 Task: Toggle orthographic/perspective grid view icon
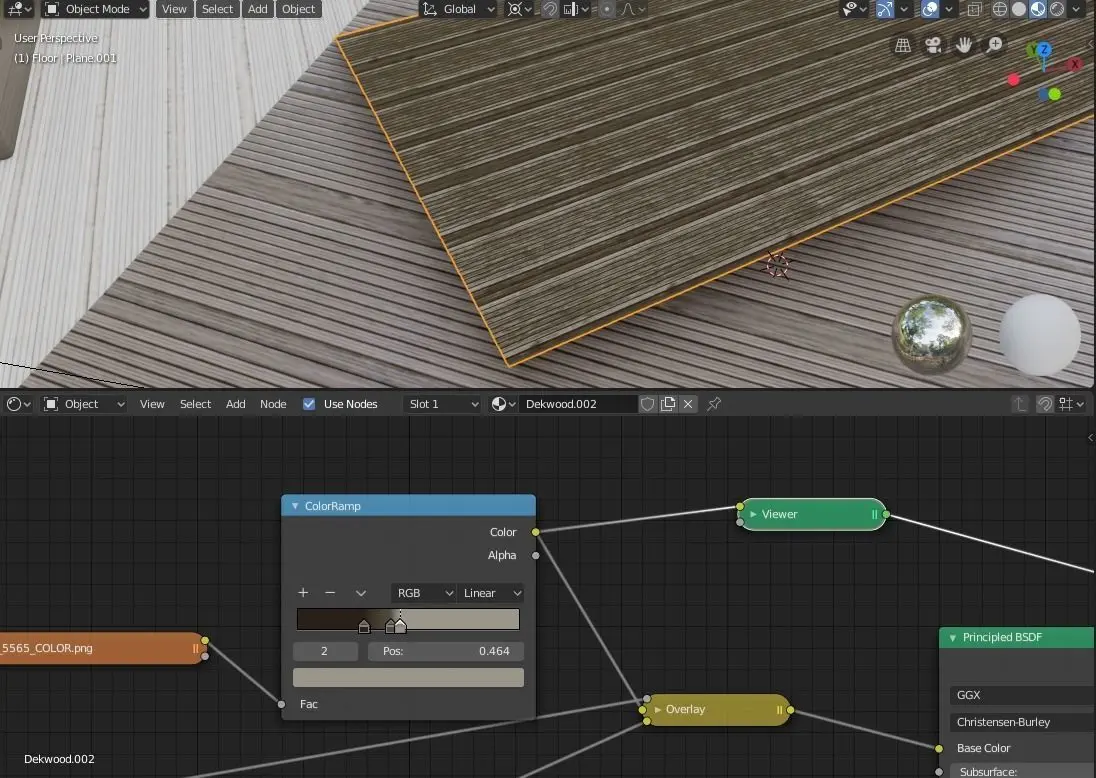pos(903,45)
